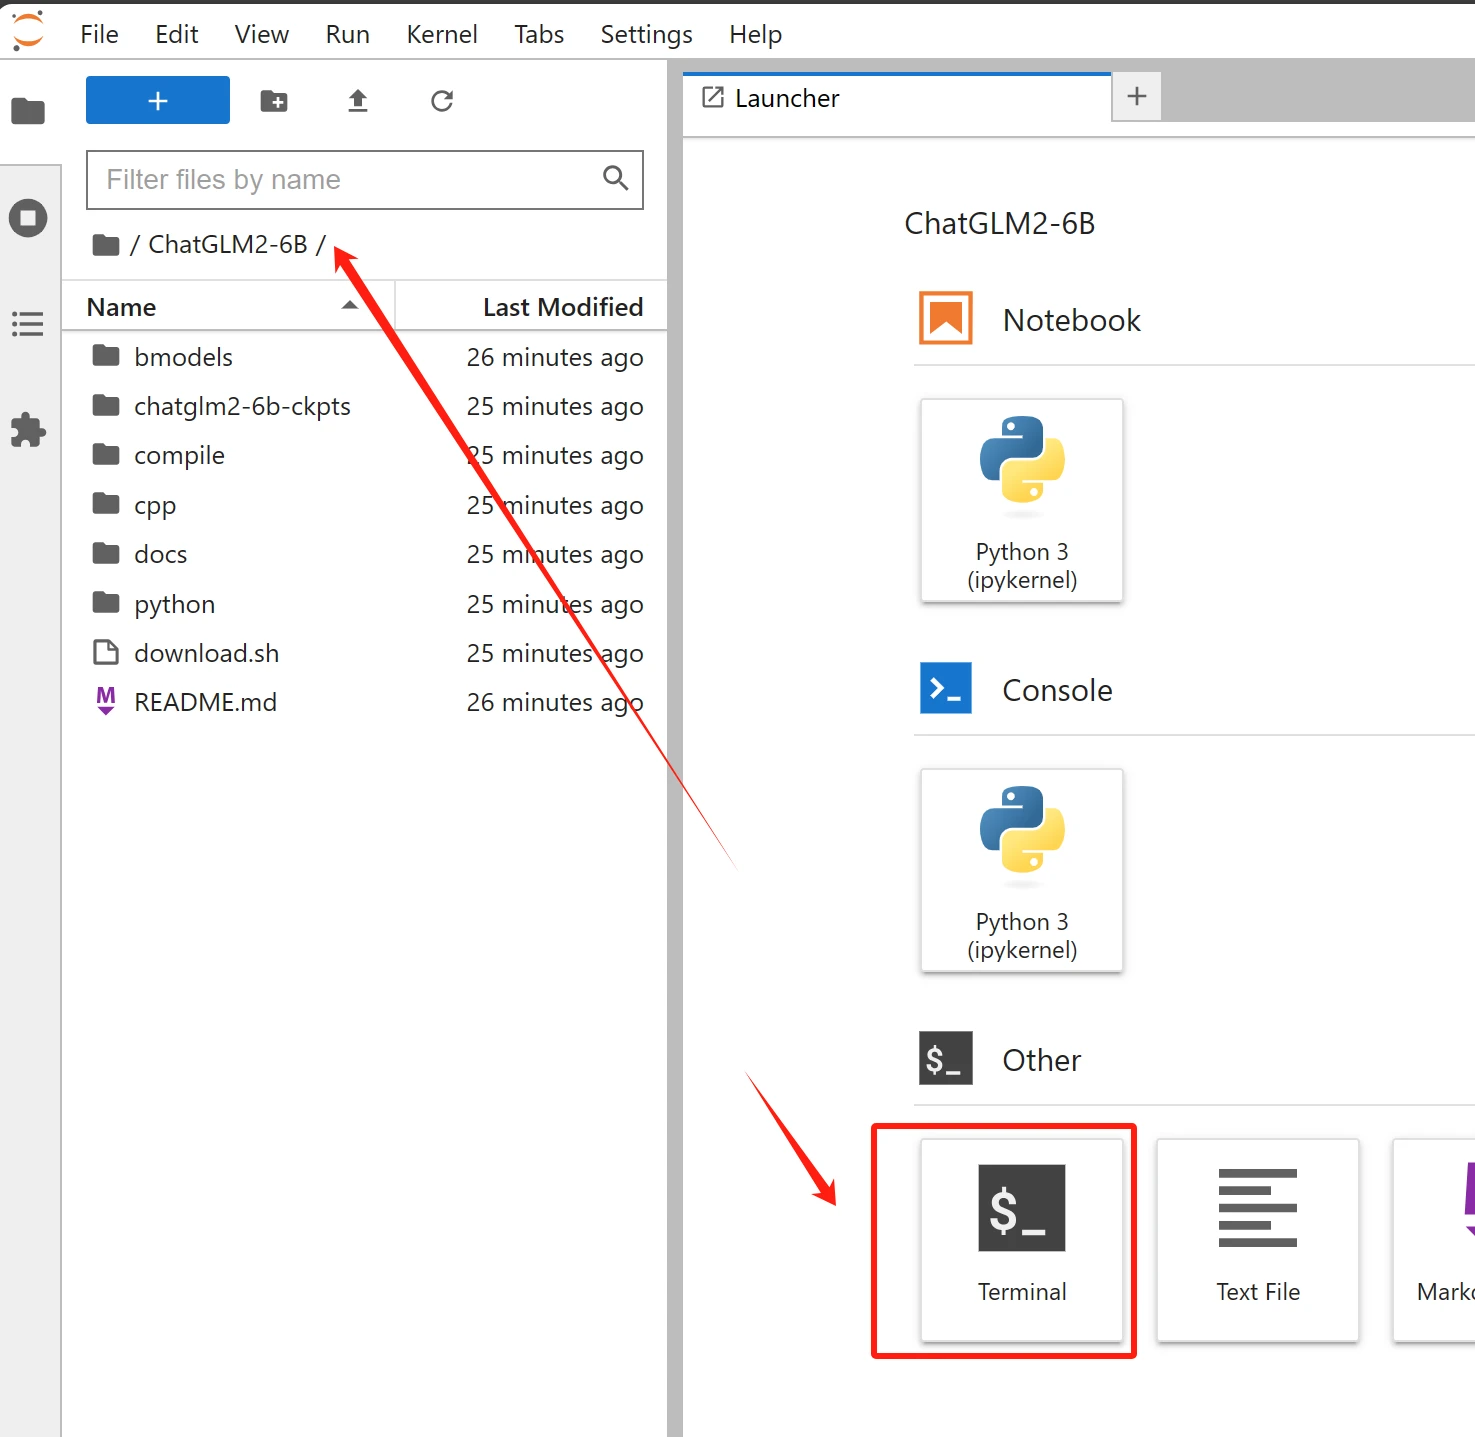Click the blue New Launcher plus button

pos(158,101)
